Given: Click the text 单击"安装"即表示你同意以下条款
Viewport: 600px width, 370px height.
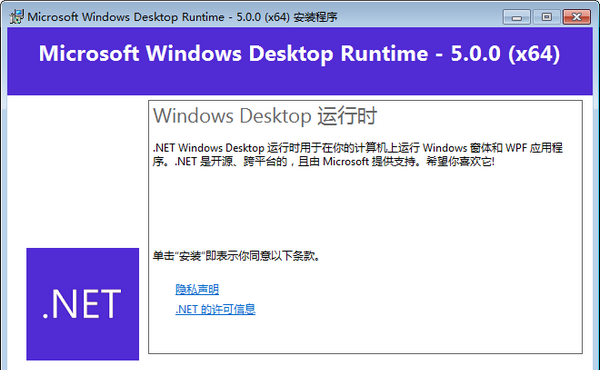Looking at the screenshot, I should click(236, 256).
